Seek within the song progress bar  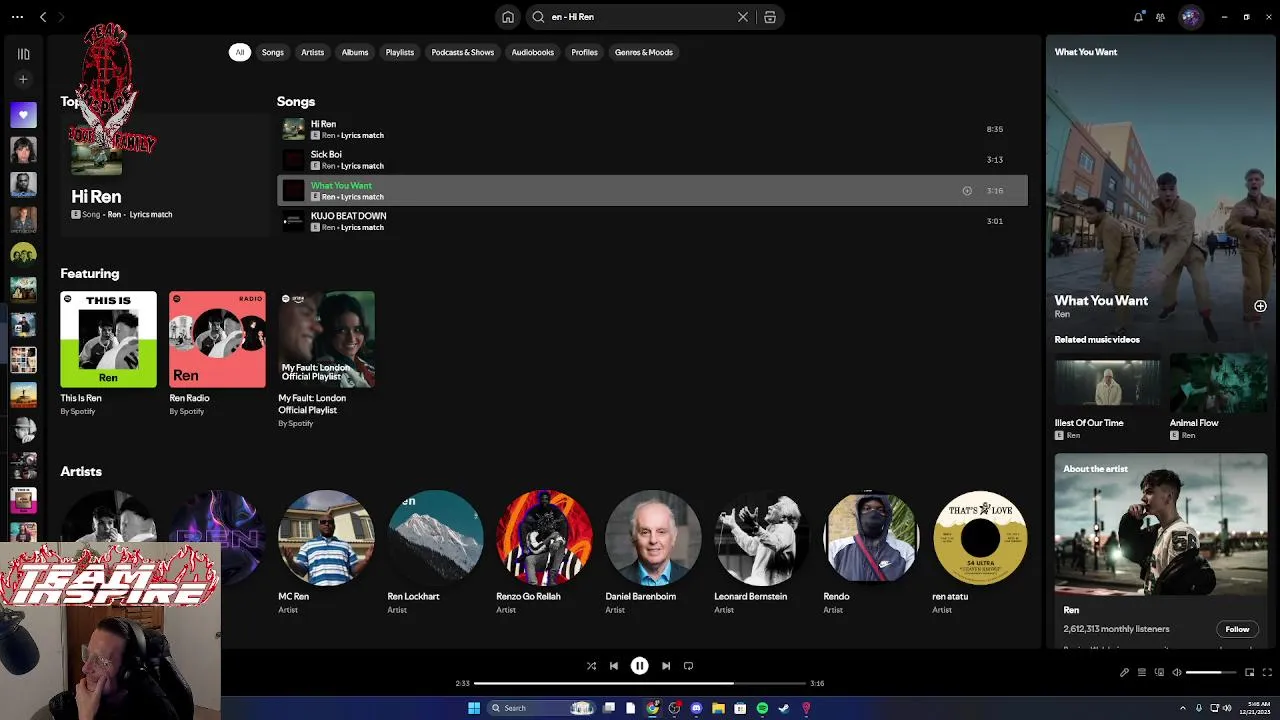(x=640, y=683)
